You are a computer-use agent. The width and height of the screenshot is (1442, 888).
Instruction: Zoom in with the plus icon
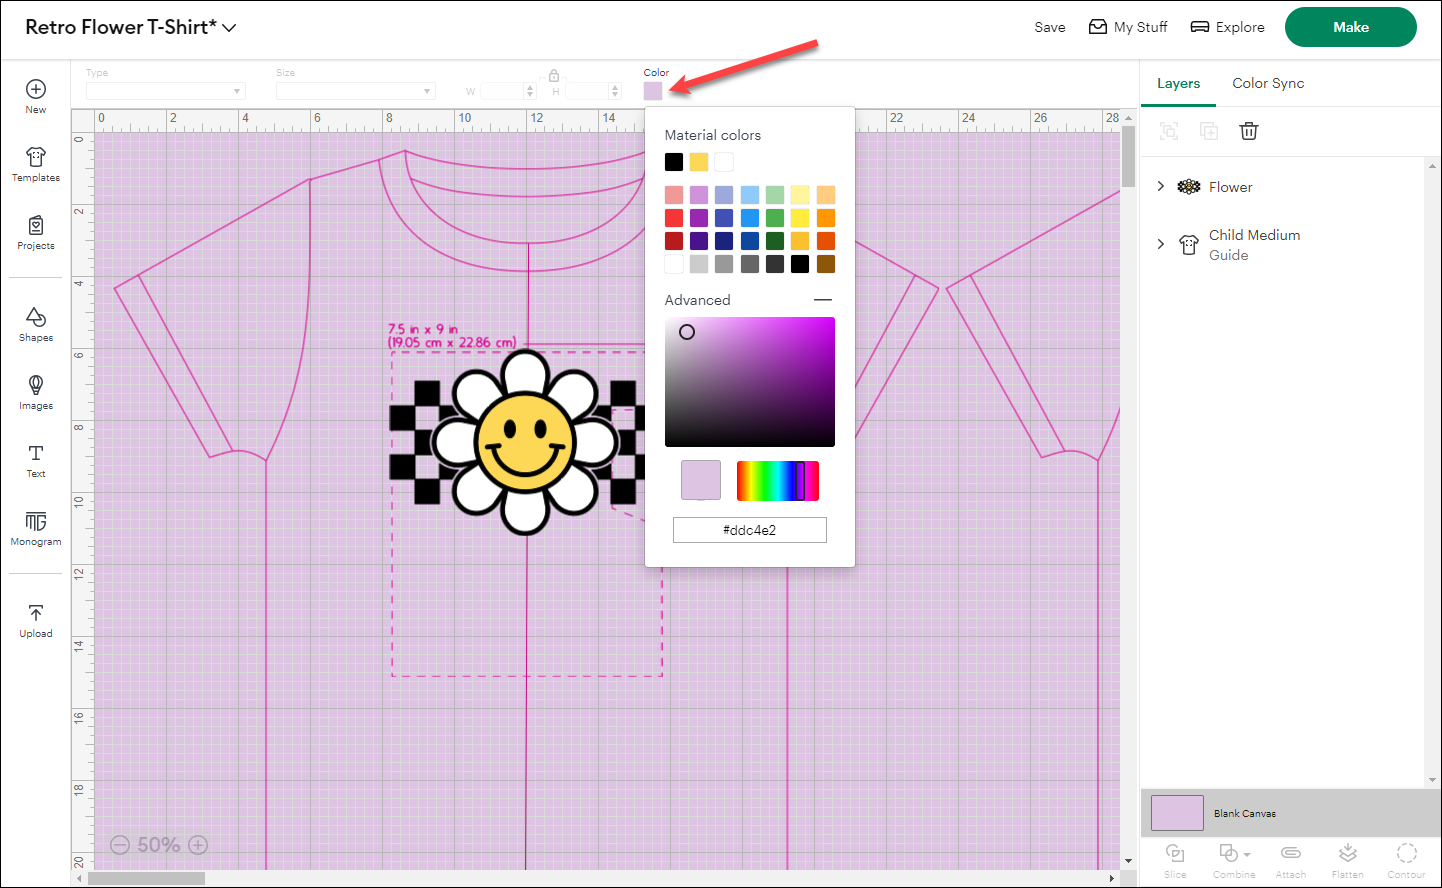pos(198,845)
